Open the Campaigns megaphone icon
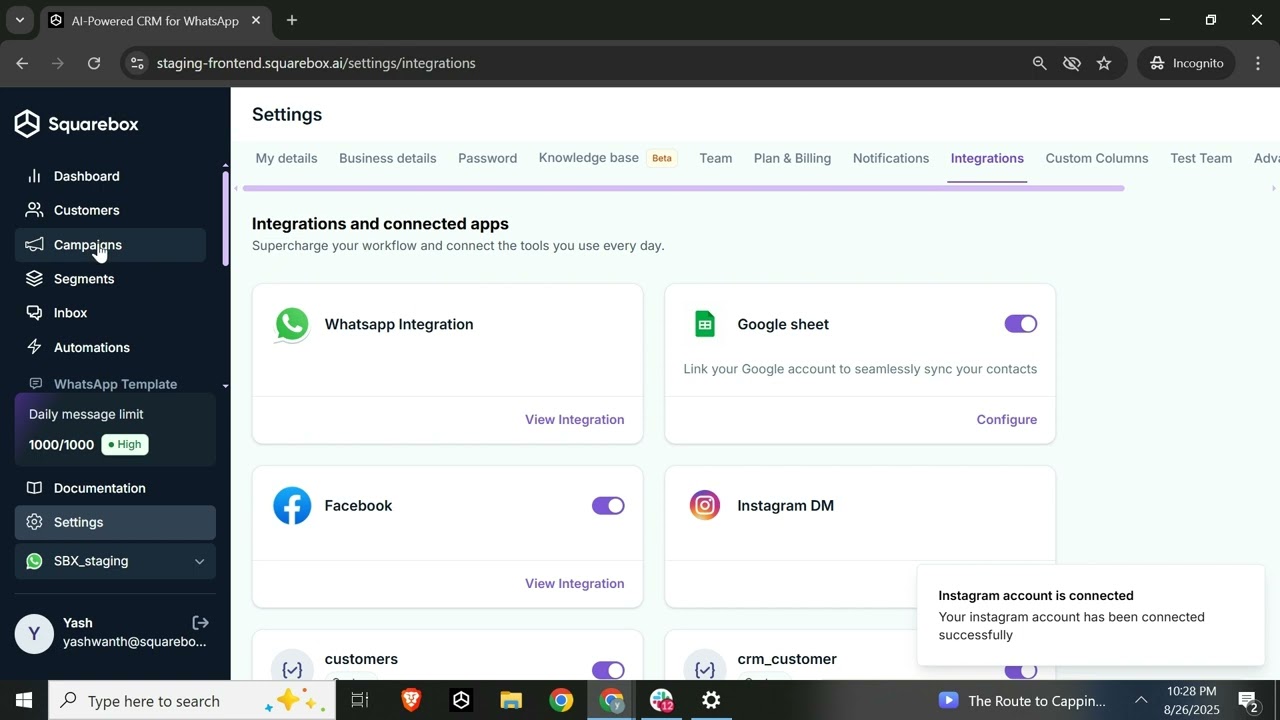Viewport: 1280px width, 720px height. tap(34, 244)
